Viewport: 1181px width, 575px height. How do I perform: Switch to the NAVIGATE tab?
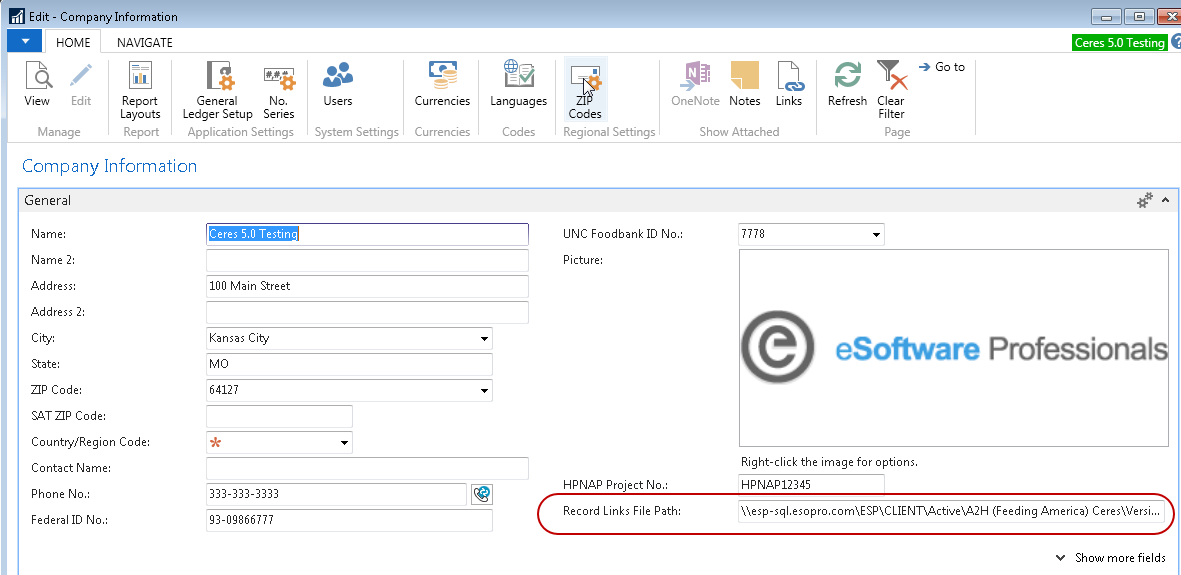145,43
